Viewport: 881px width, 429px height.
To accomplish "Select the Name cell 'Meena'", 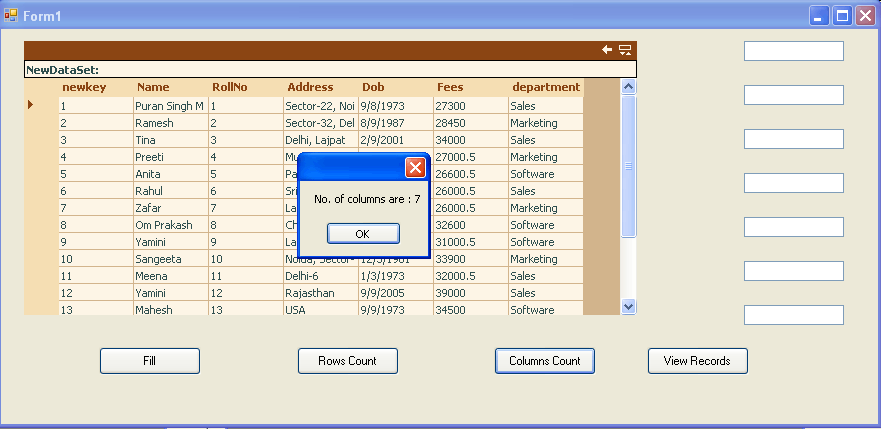I will (171, 276).
